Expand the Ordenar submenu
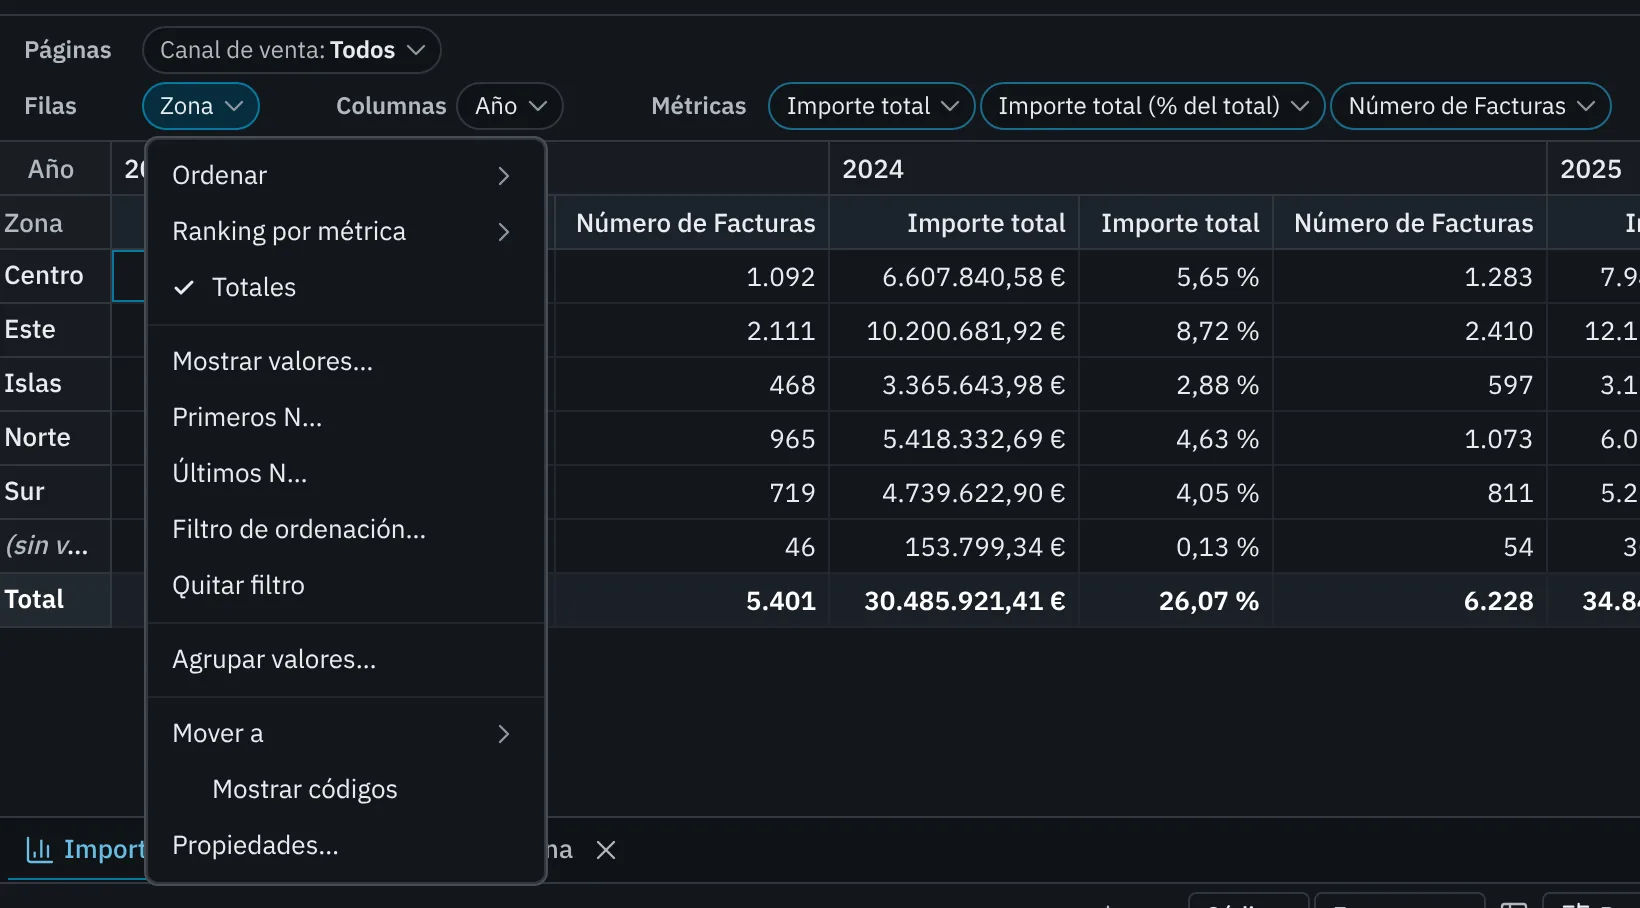 tap(345, 176)
